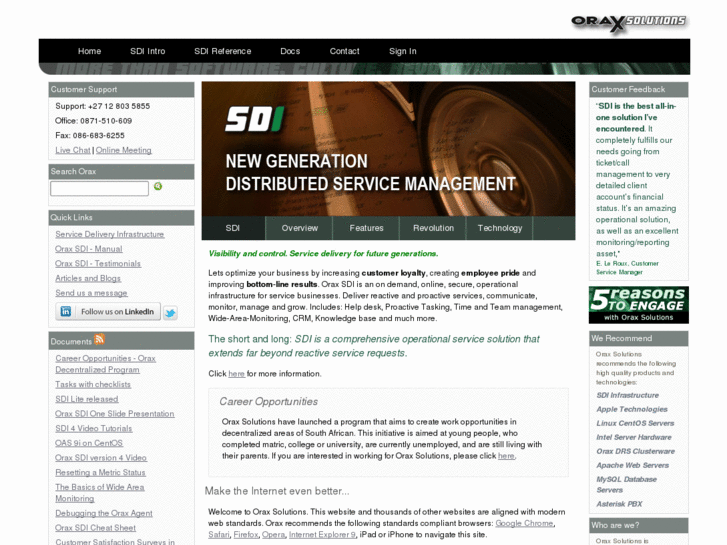The height and width of the screenshot is (545, 727).
Task: Click the Career Opportunities heading in content
Action: (268, 402)
